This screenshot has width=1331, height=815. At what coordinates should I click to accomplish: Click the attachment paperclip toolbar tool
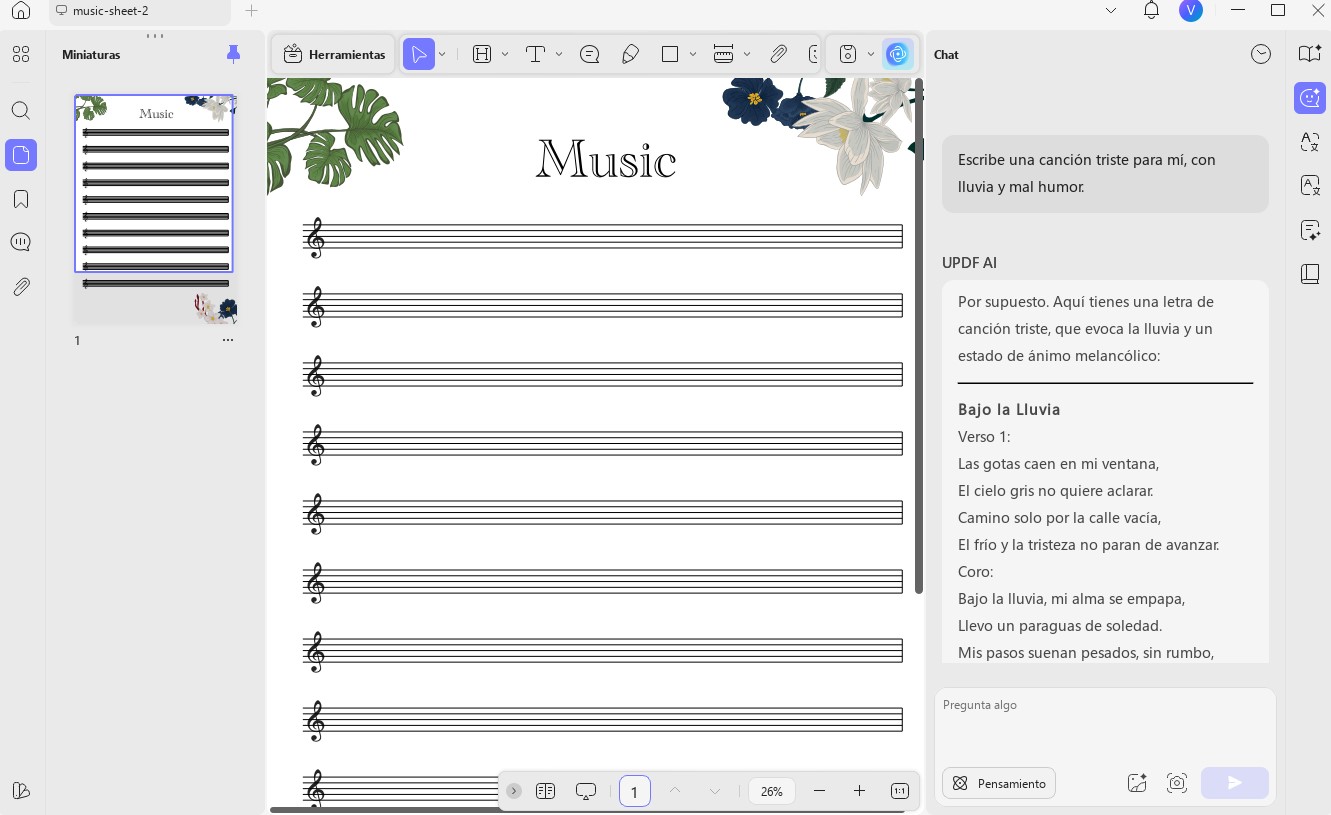778,54
